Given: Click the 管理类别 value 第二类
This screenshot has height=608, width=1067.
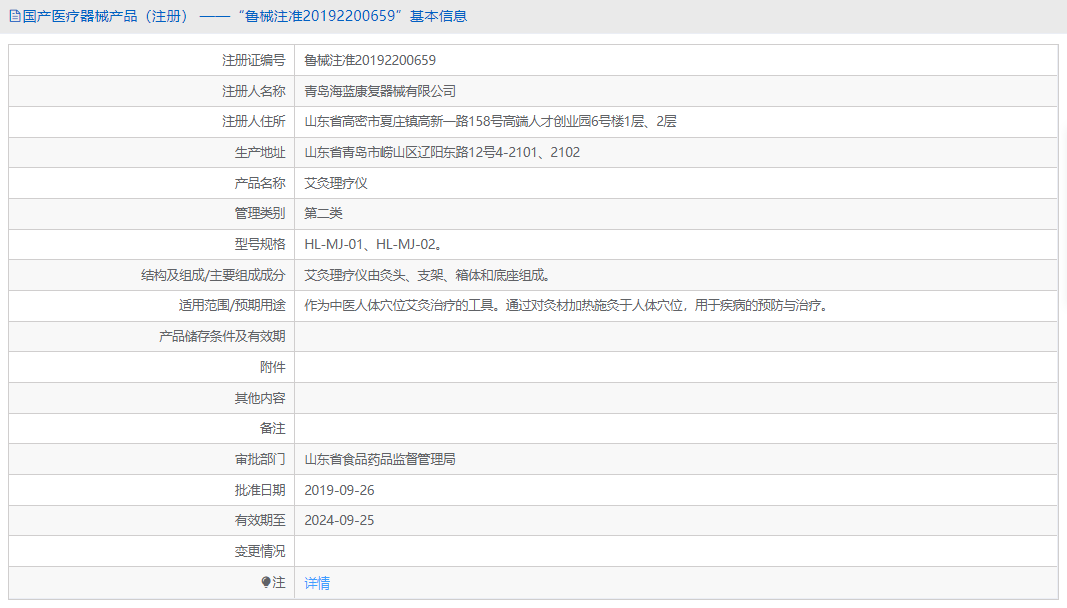Looking at the screenshot, I should point(324,213).
